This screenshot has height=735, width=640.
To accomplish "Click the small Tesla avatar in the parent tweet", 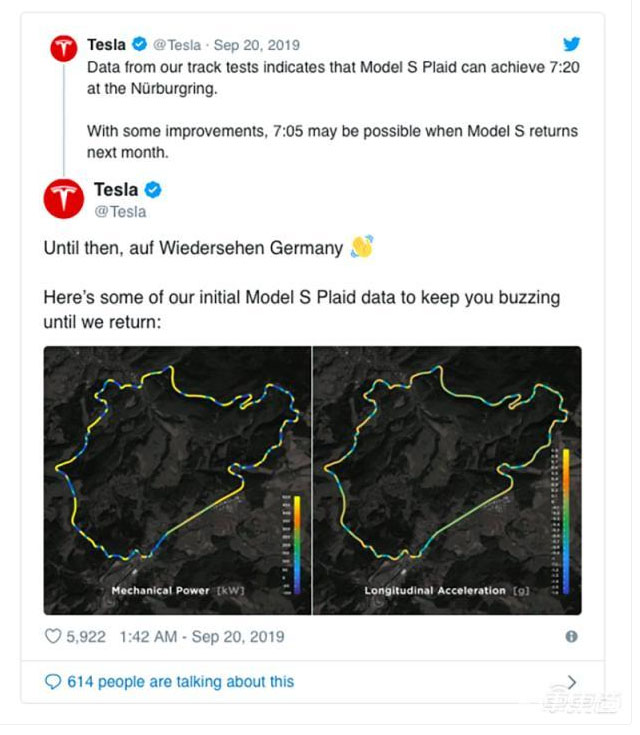I will (x=63, y=46).
